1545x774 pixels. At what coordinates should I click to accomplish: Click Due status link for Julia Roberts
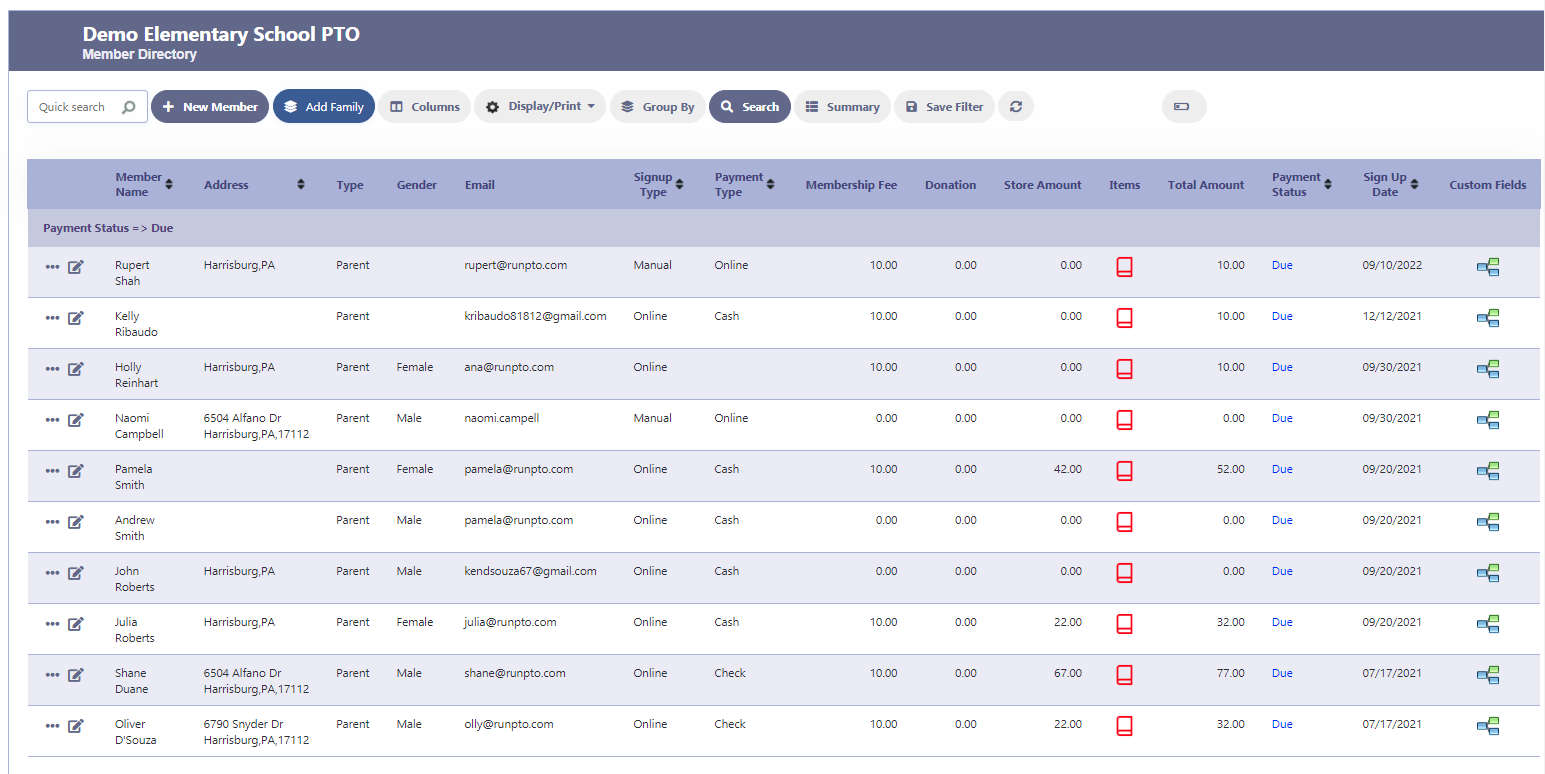(x=1282, y=623)
